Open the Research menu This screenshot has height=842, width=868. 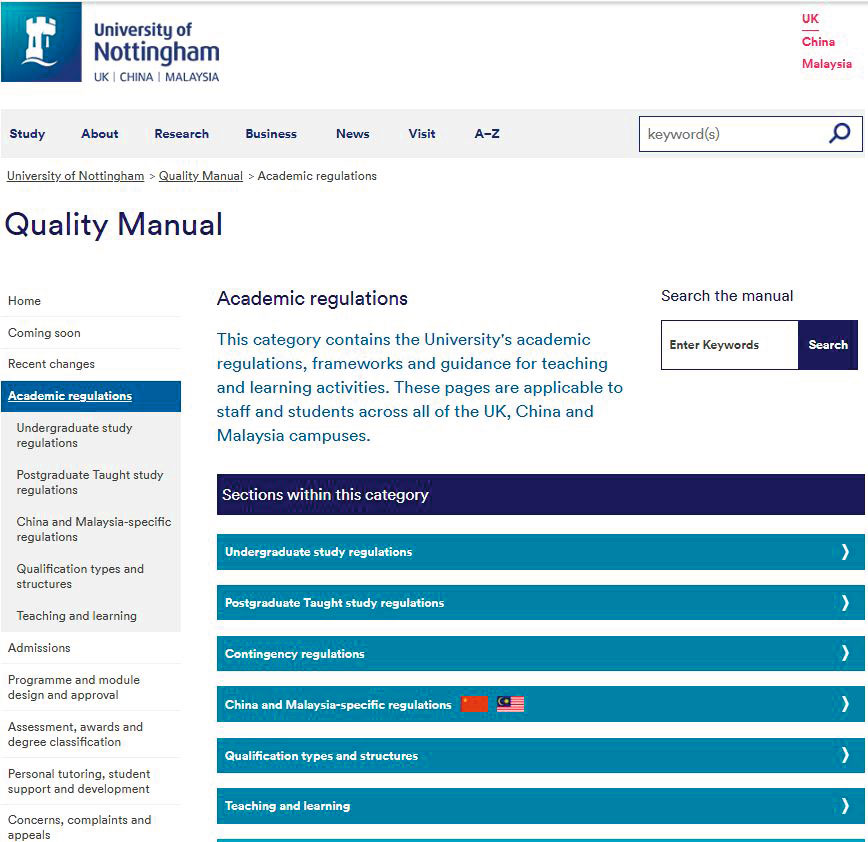point(182,134)
